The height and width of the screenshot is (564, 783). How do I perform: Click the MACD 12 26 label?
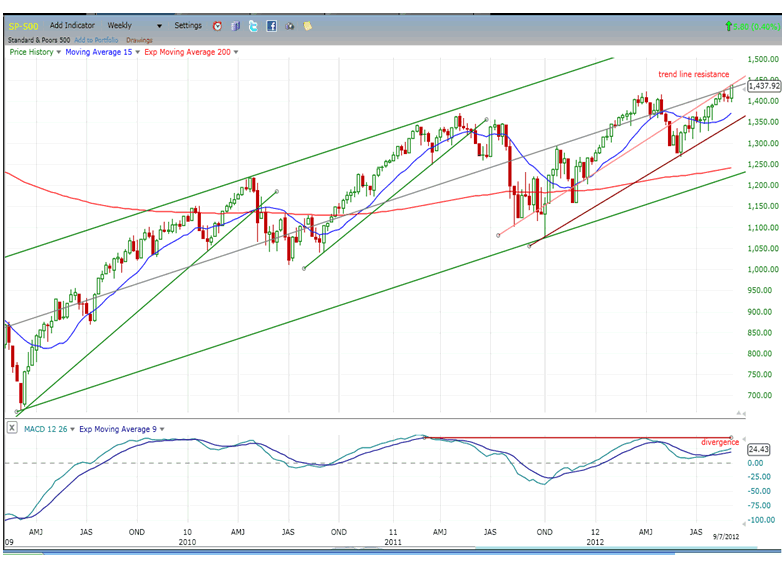coord(45,429)
